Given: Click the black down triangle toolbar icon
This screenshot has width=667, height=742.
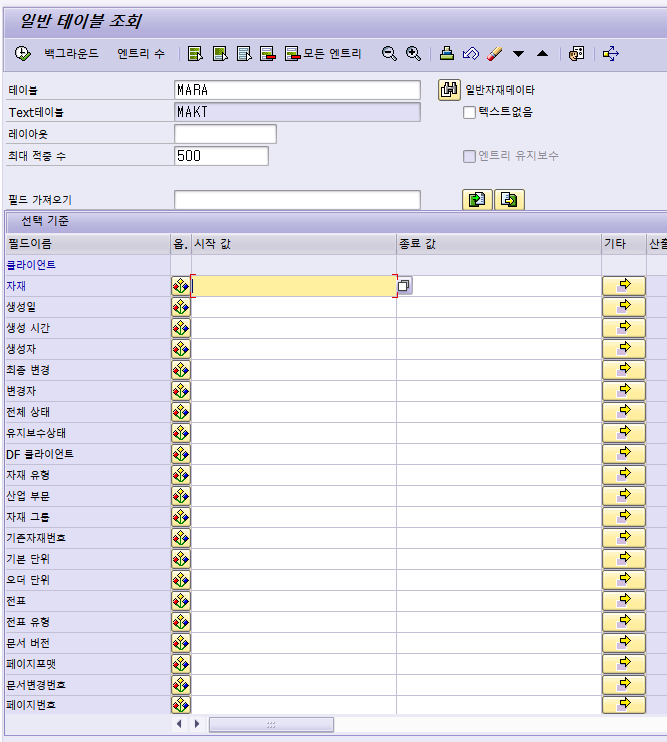Looking at the screenshot, I should tap(518, 53).
